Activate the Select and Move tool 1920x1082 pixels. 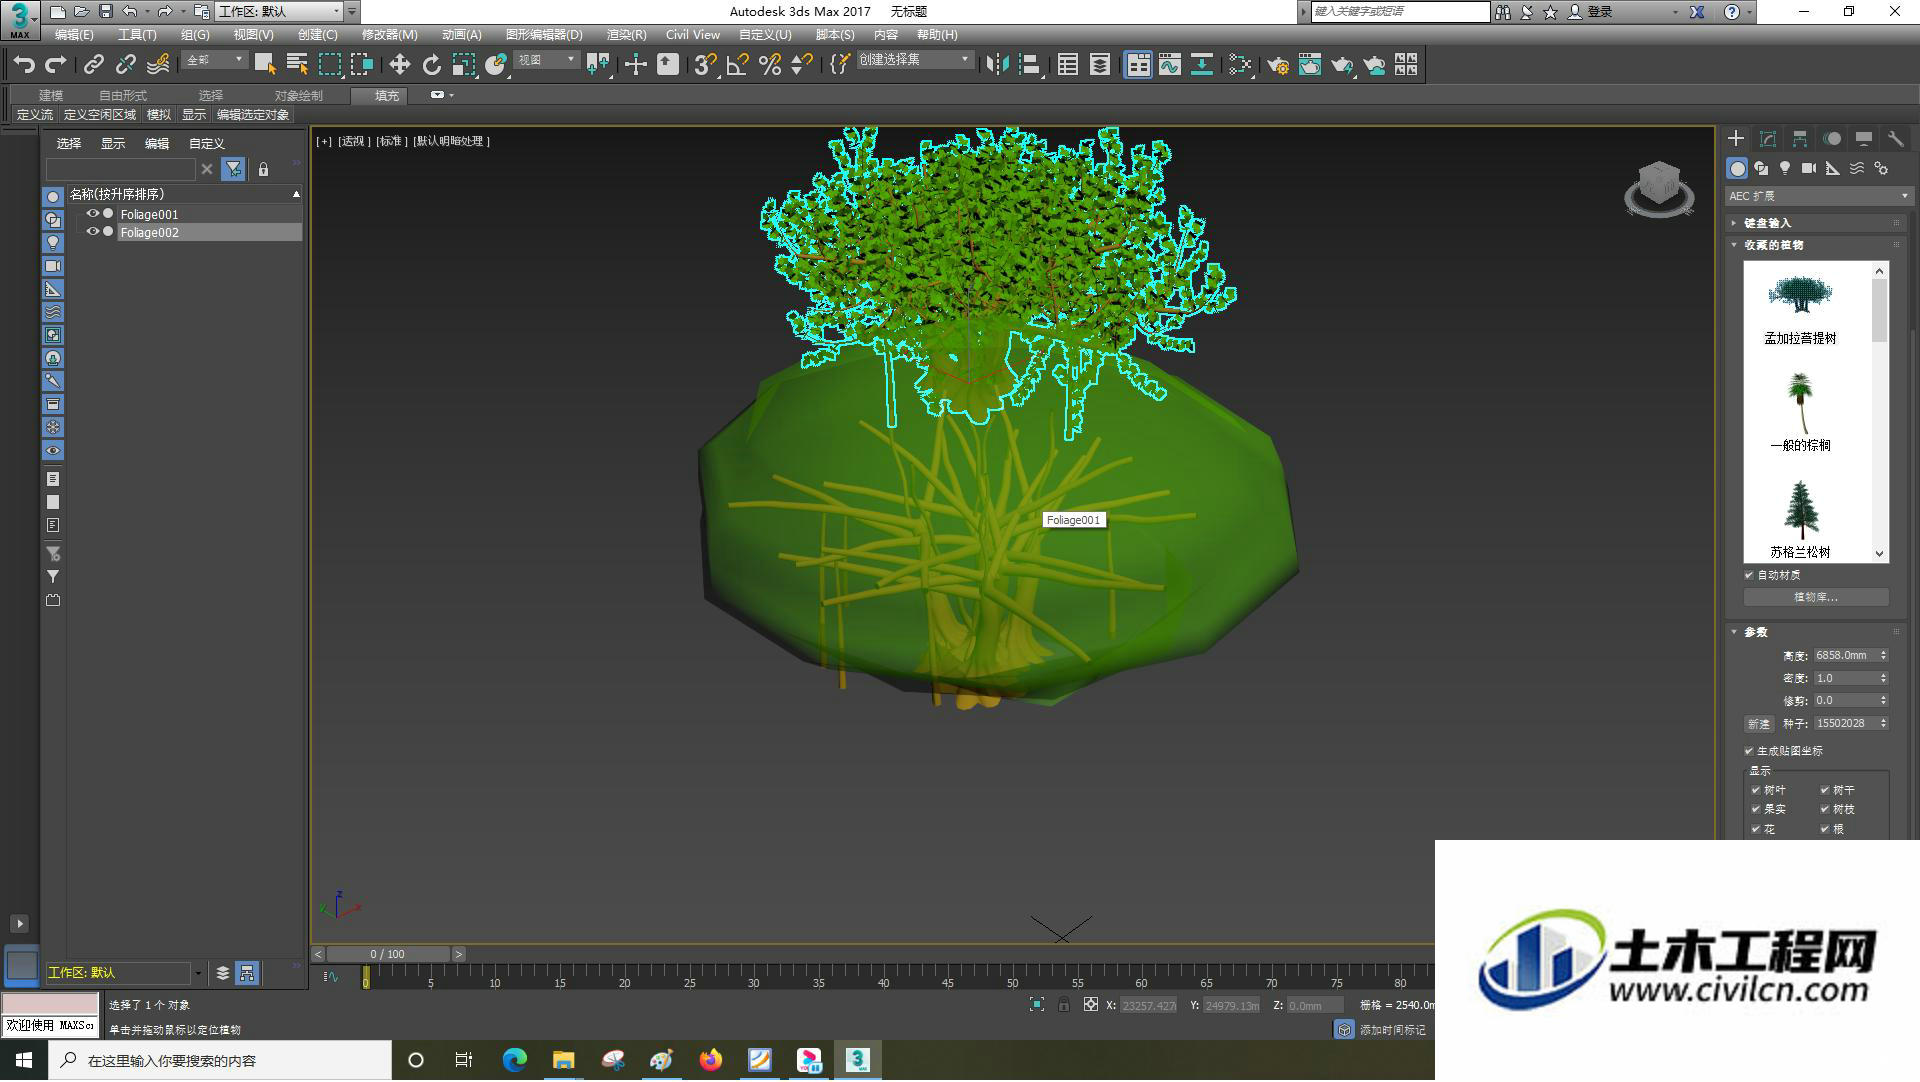point(399,65)
